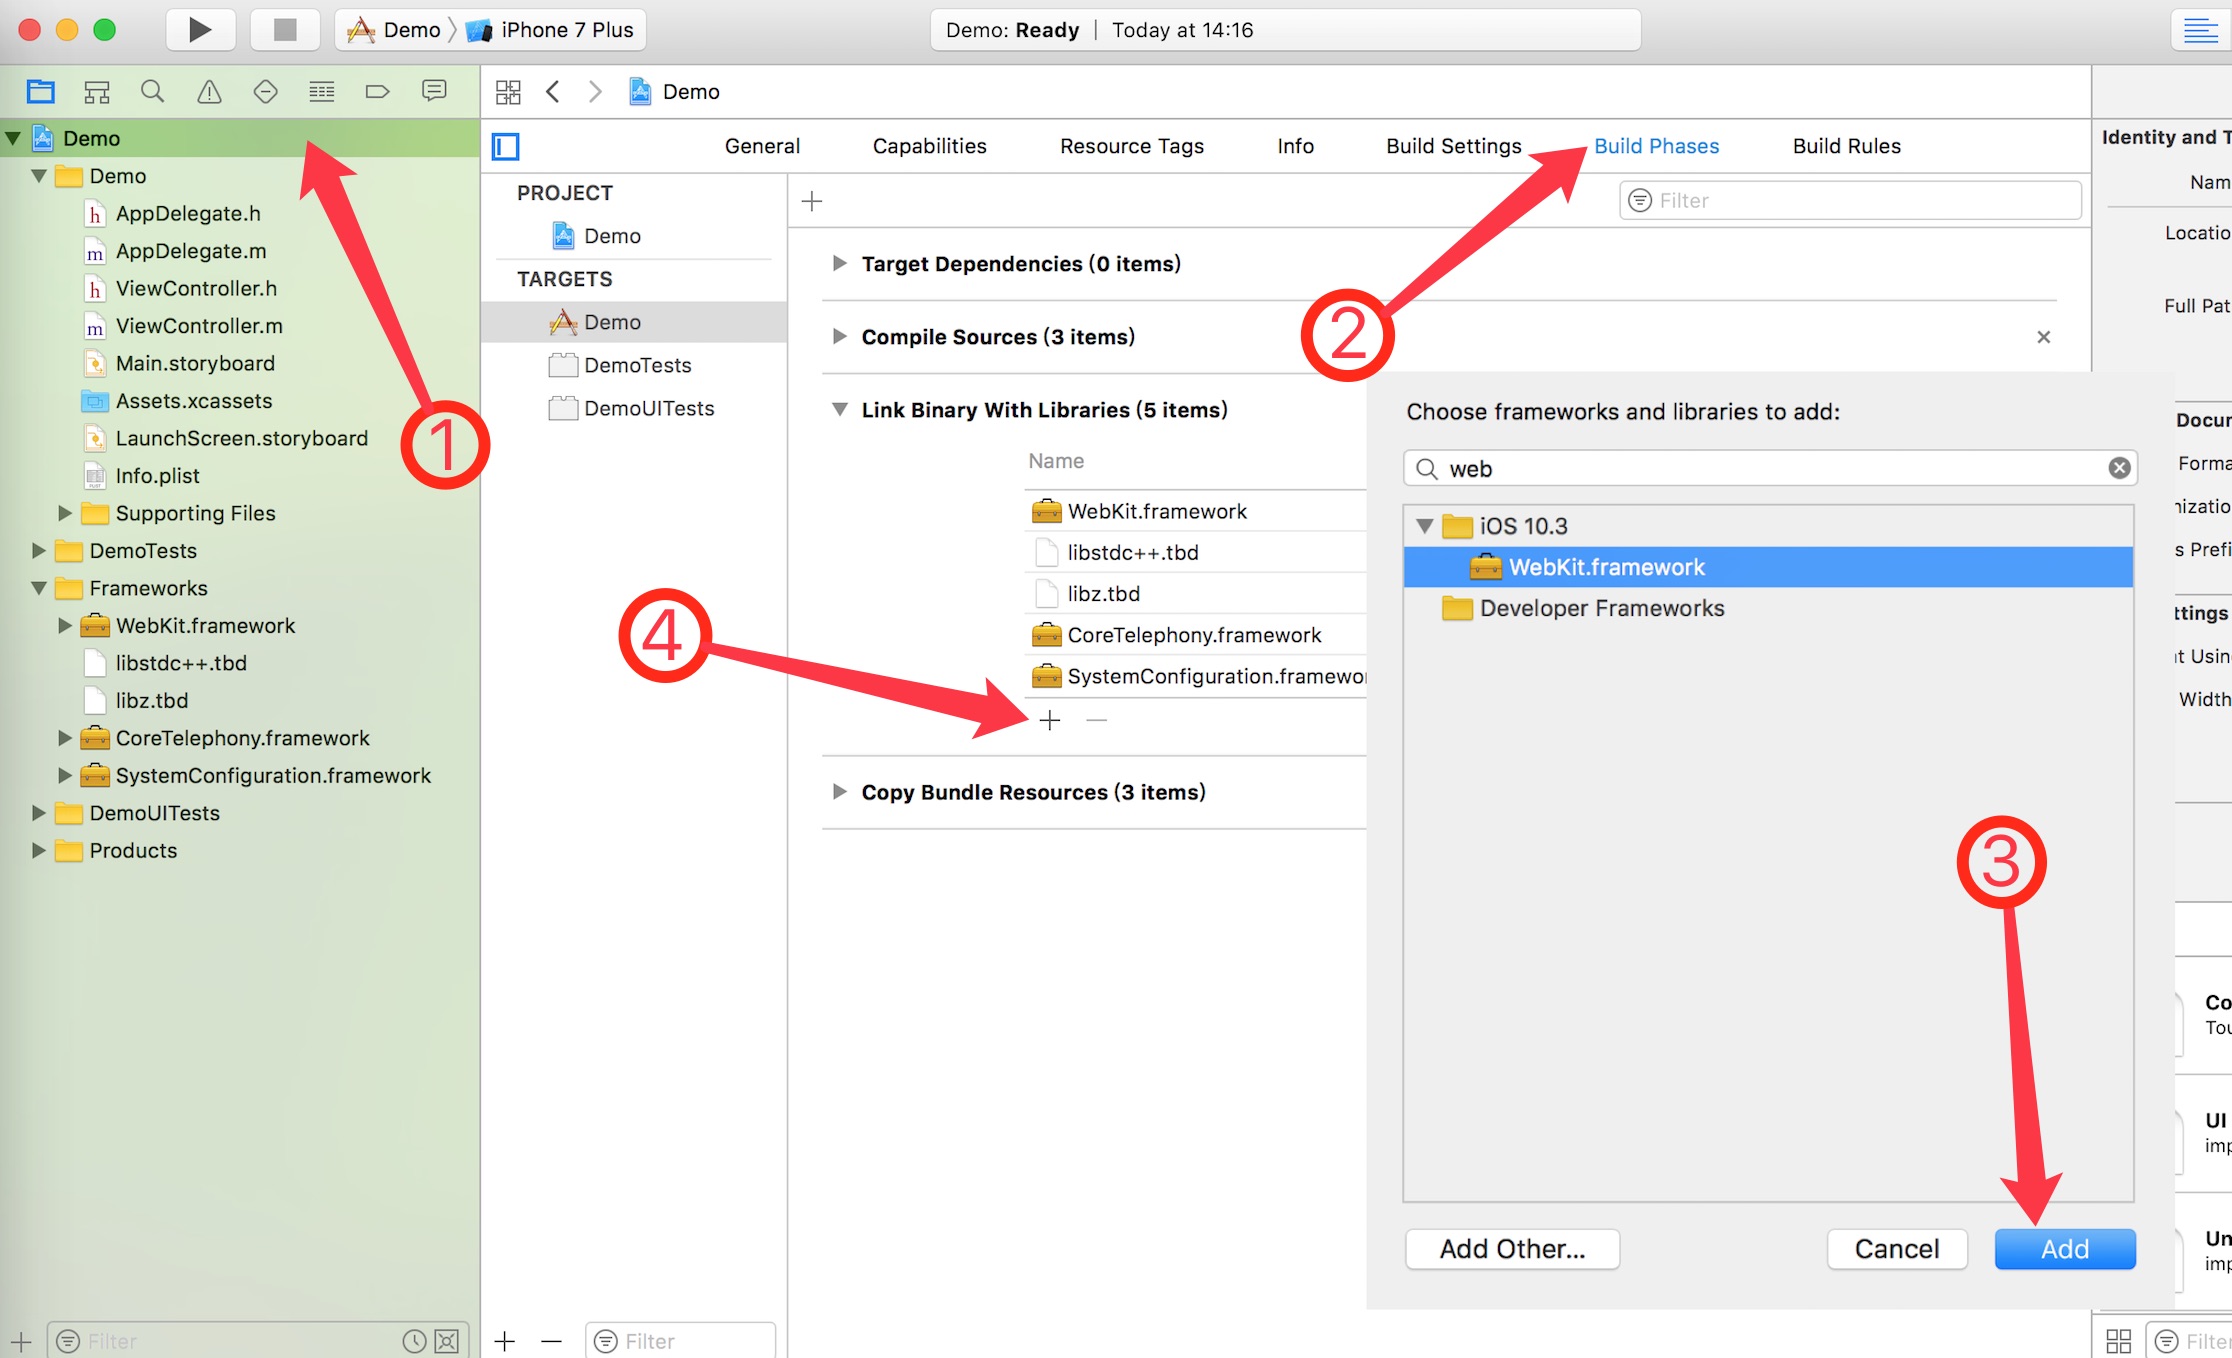Open the Breakpoint navigator
The width and height of the screenshot is (2232, 1358).
(377, 92)
